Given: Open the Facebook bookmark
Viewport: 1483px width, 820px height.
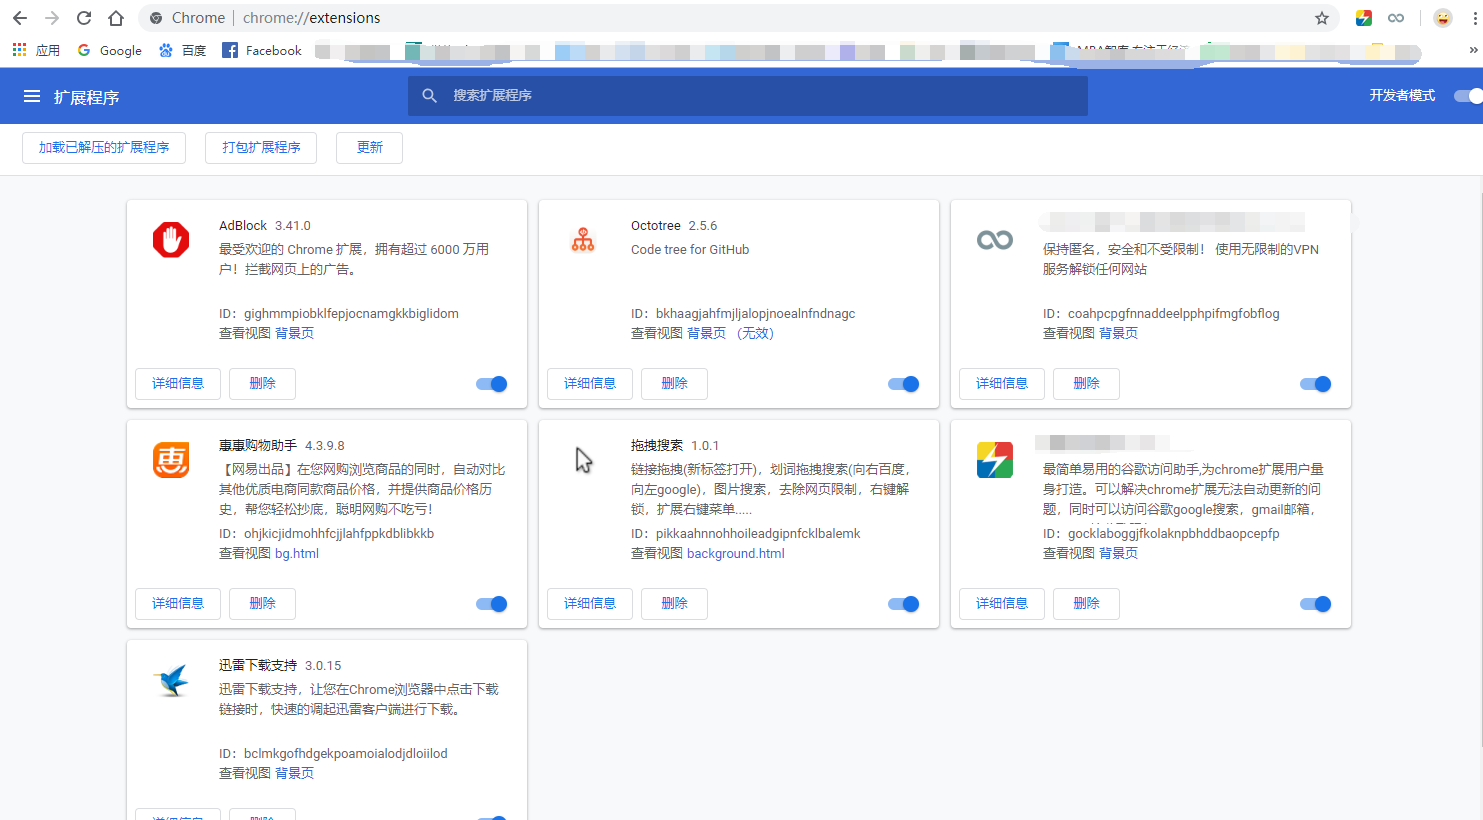Looking at the screenshot, I should click(x=262, y=50).
